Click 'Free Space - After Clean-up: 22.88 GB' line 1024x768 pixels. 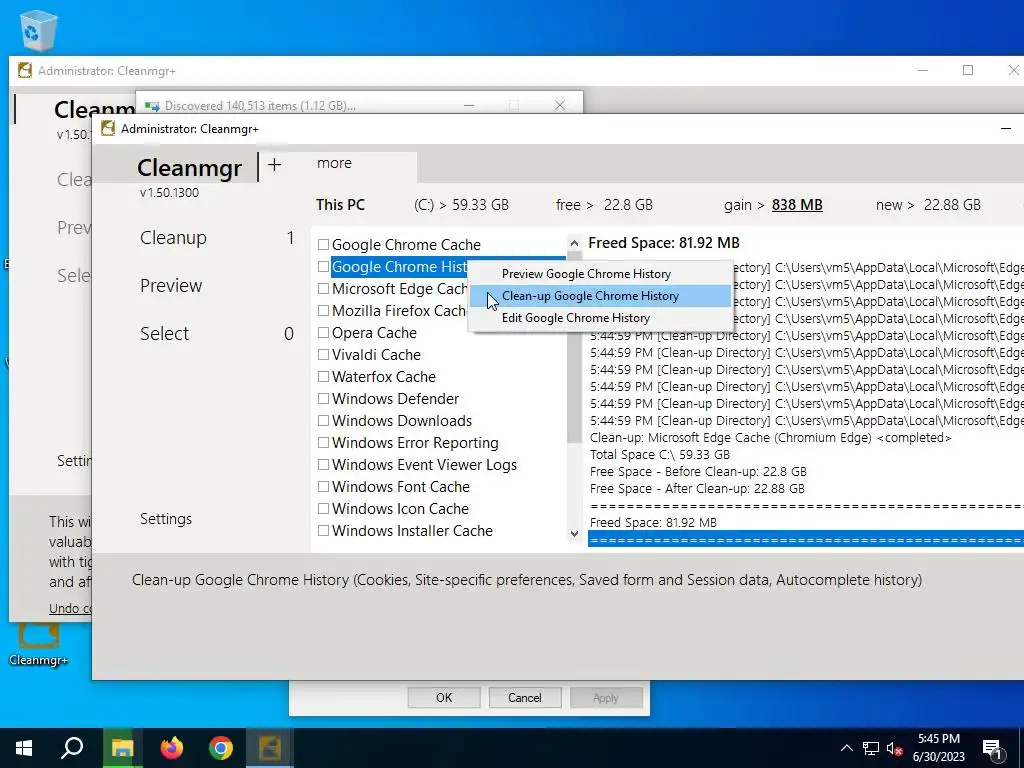697,488
